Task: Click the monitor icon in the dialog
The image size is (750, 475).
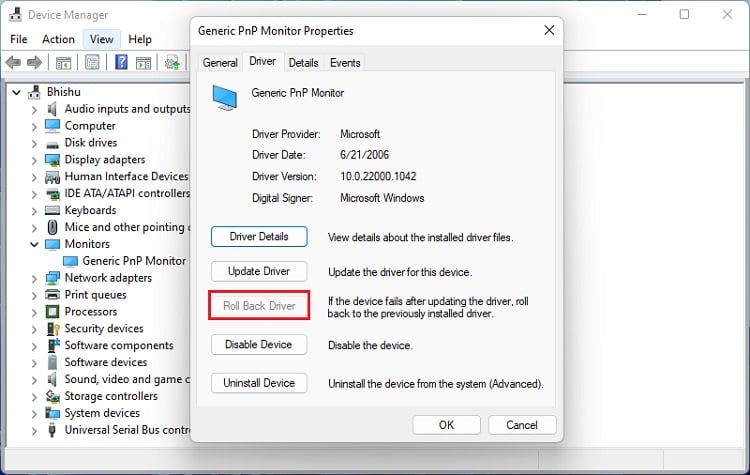Action: pos(225,98)
